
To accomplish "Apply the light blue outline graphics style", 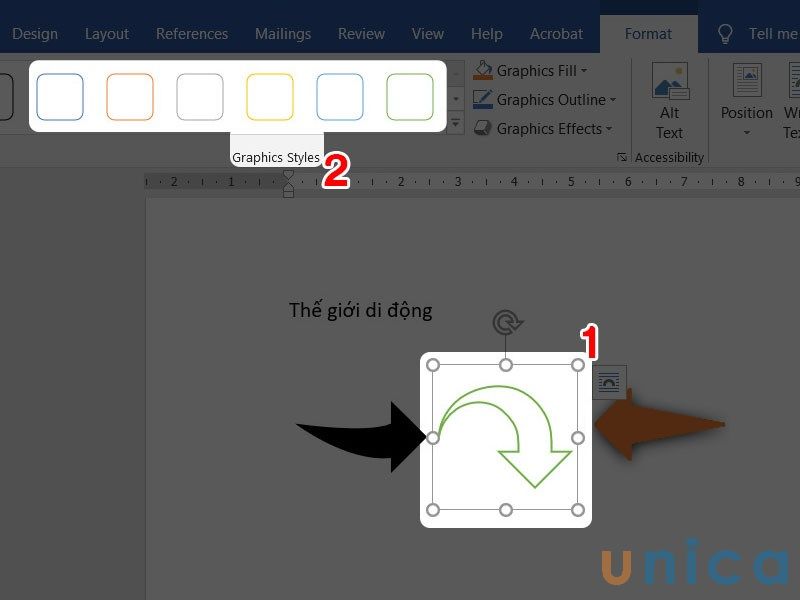I will 339,96.
